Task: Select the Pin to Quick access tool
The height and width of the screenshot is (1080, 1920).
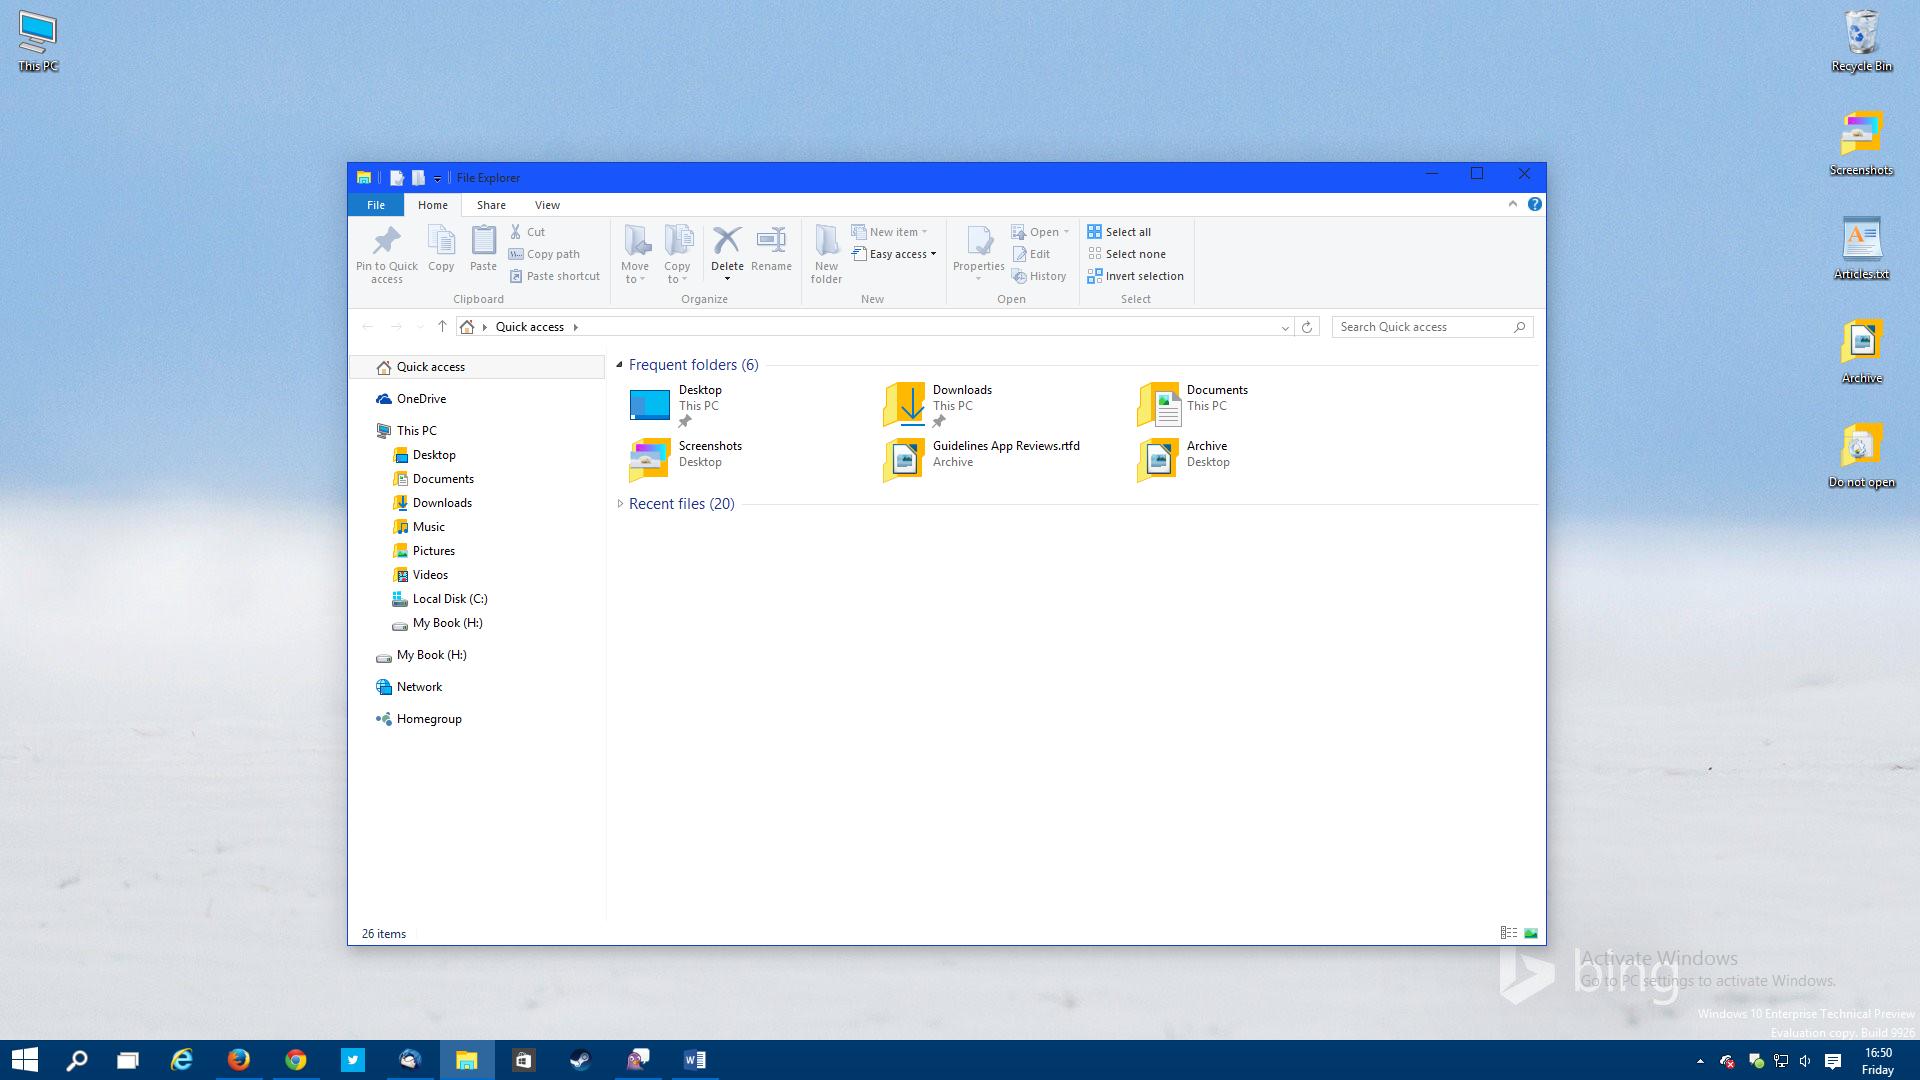Action: 386,253
